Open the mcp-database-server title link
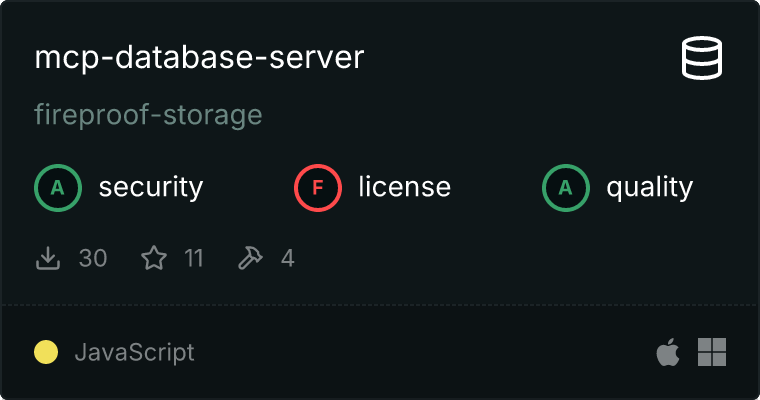760x400 pixels. pos(199,58)
